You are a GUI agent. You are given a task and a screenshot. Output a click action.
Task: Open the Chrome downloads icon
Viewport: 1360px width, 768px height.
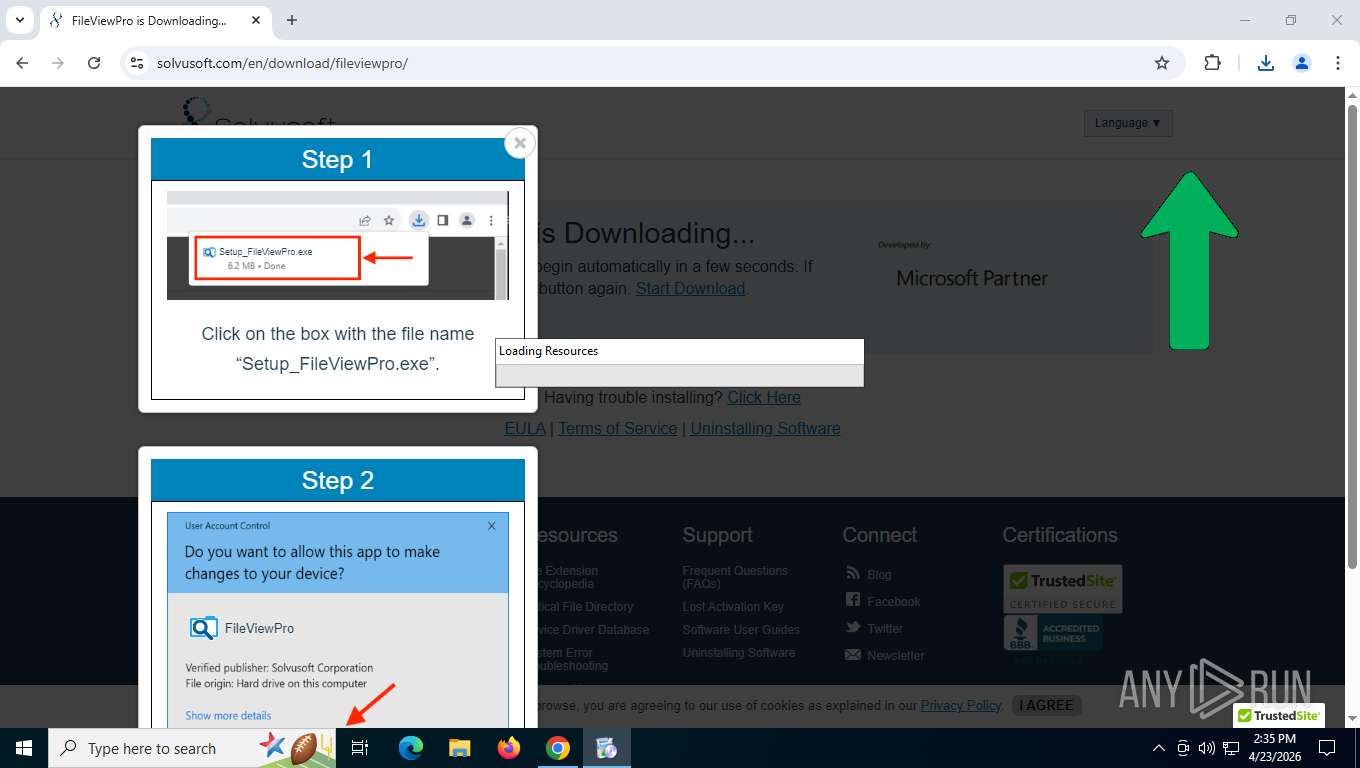pyautogui.click(x=1266, y=63)
